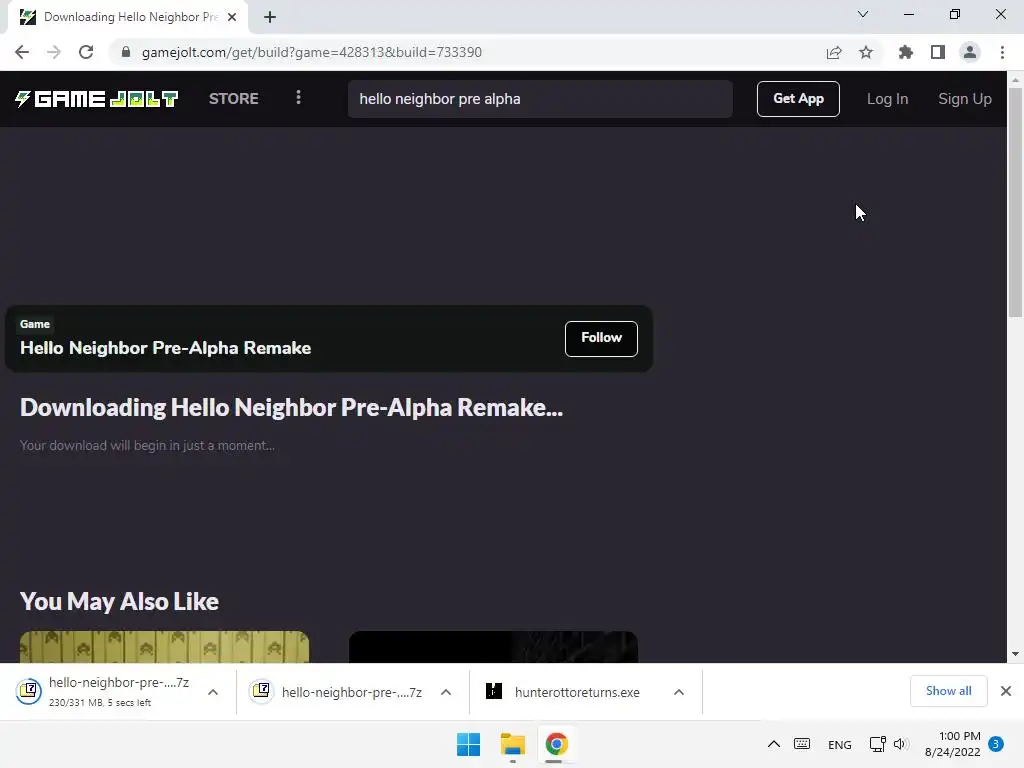This screenshot has height=768, width=1024.
Task: Share this page using the share icon
Action: click(834, 52)
